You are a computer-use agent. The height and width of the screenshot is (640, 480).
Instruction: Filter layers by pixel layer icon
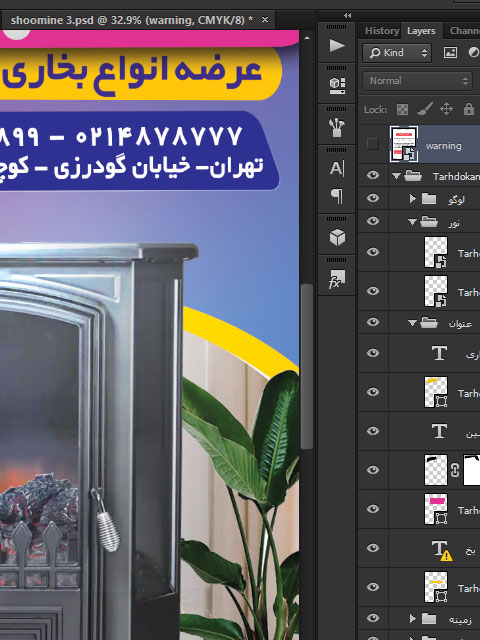450,53
